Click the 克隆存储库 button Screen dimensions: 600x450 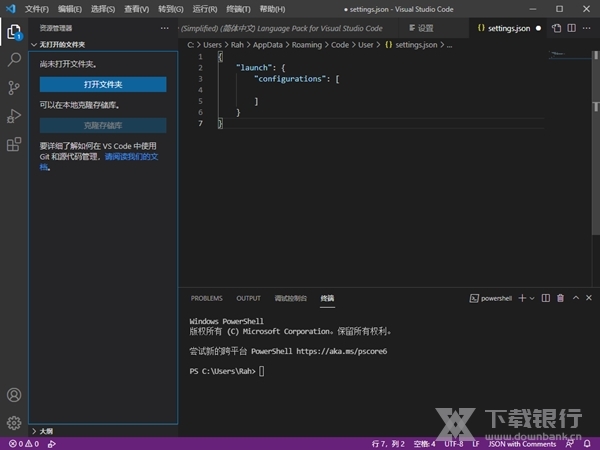tap(103, 125)
